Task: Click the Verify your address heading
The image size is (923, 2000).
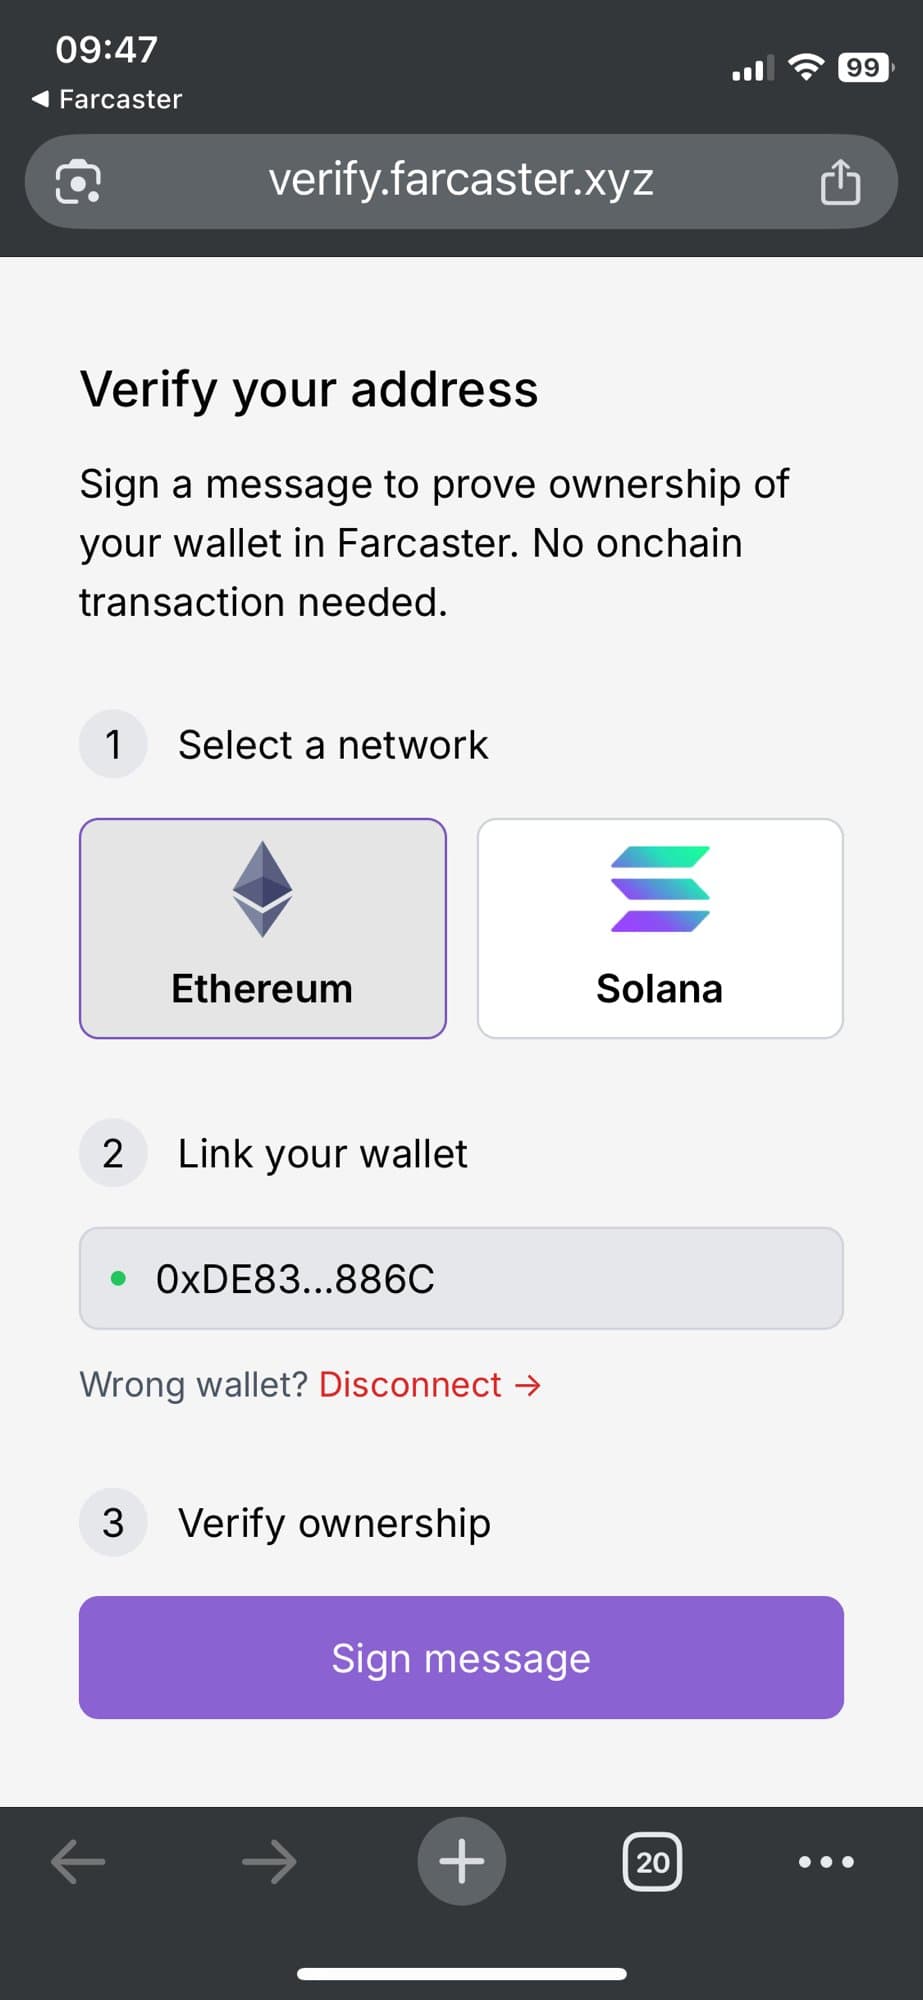Action: (x=308, y=389)
